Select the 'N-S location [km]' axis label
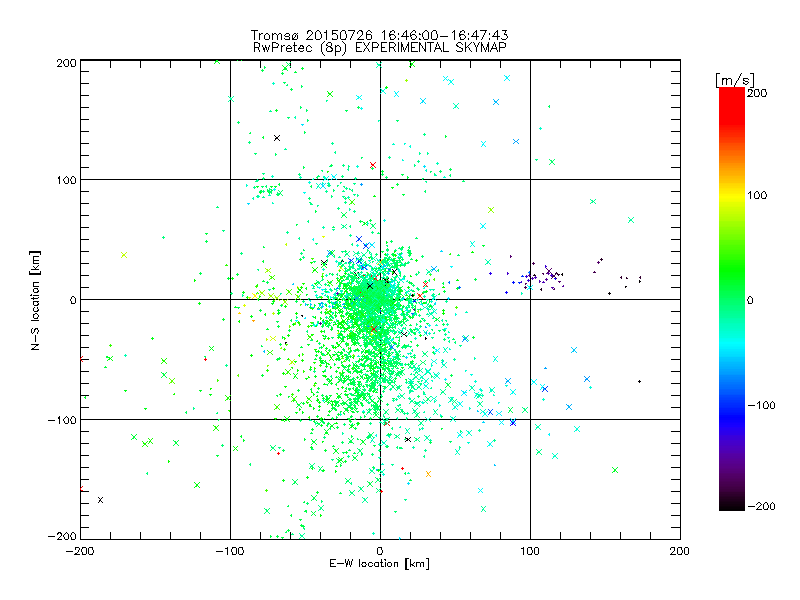The width and height of the screenshot is (800, 600). [35, 300]
